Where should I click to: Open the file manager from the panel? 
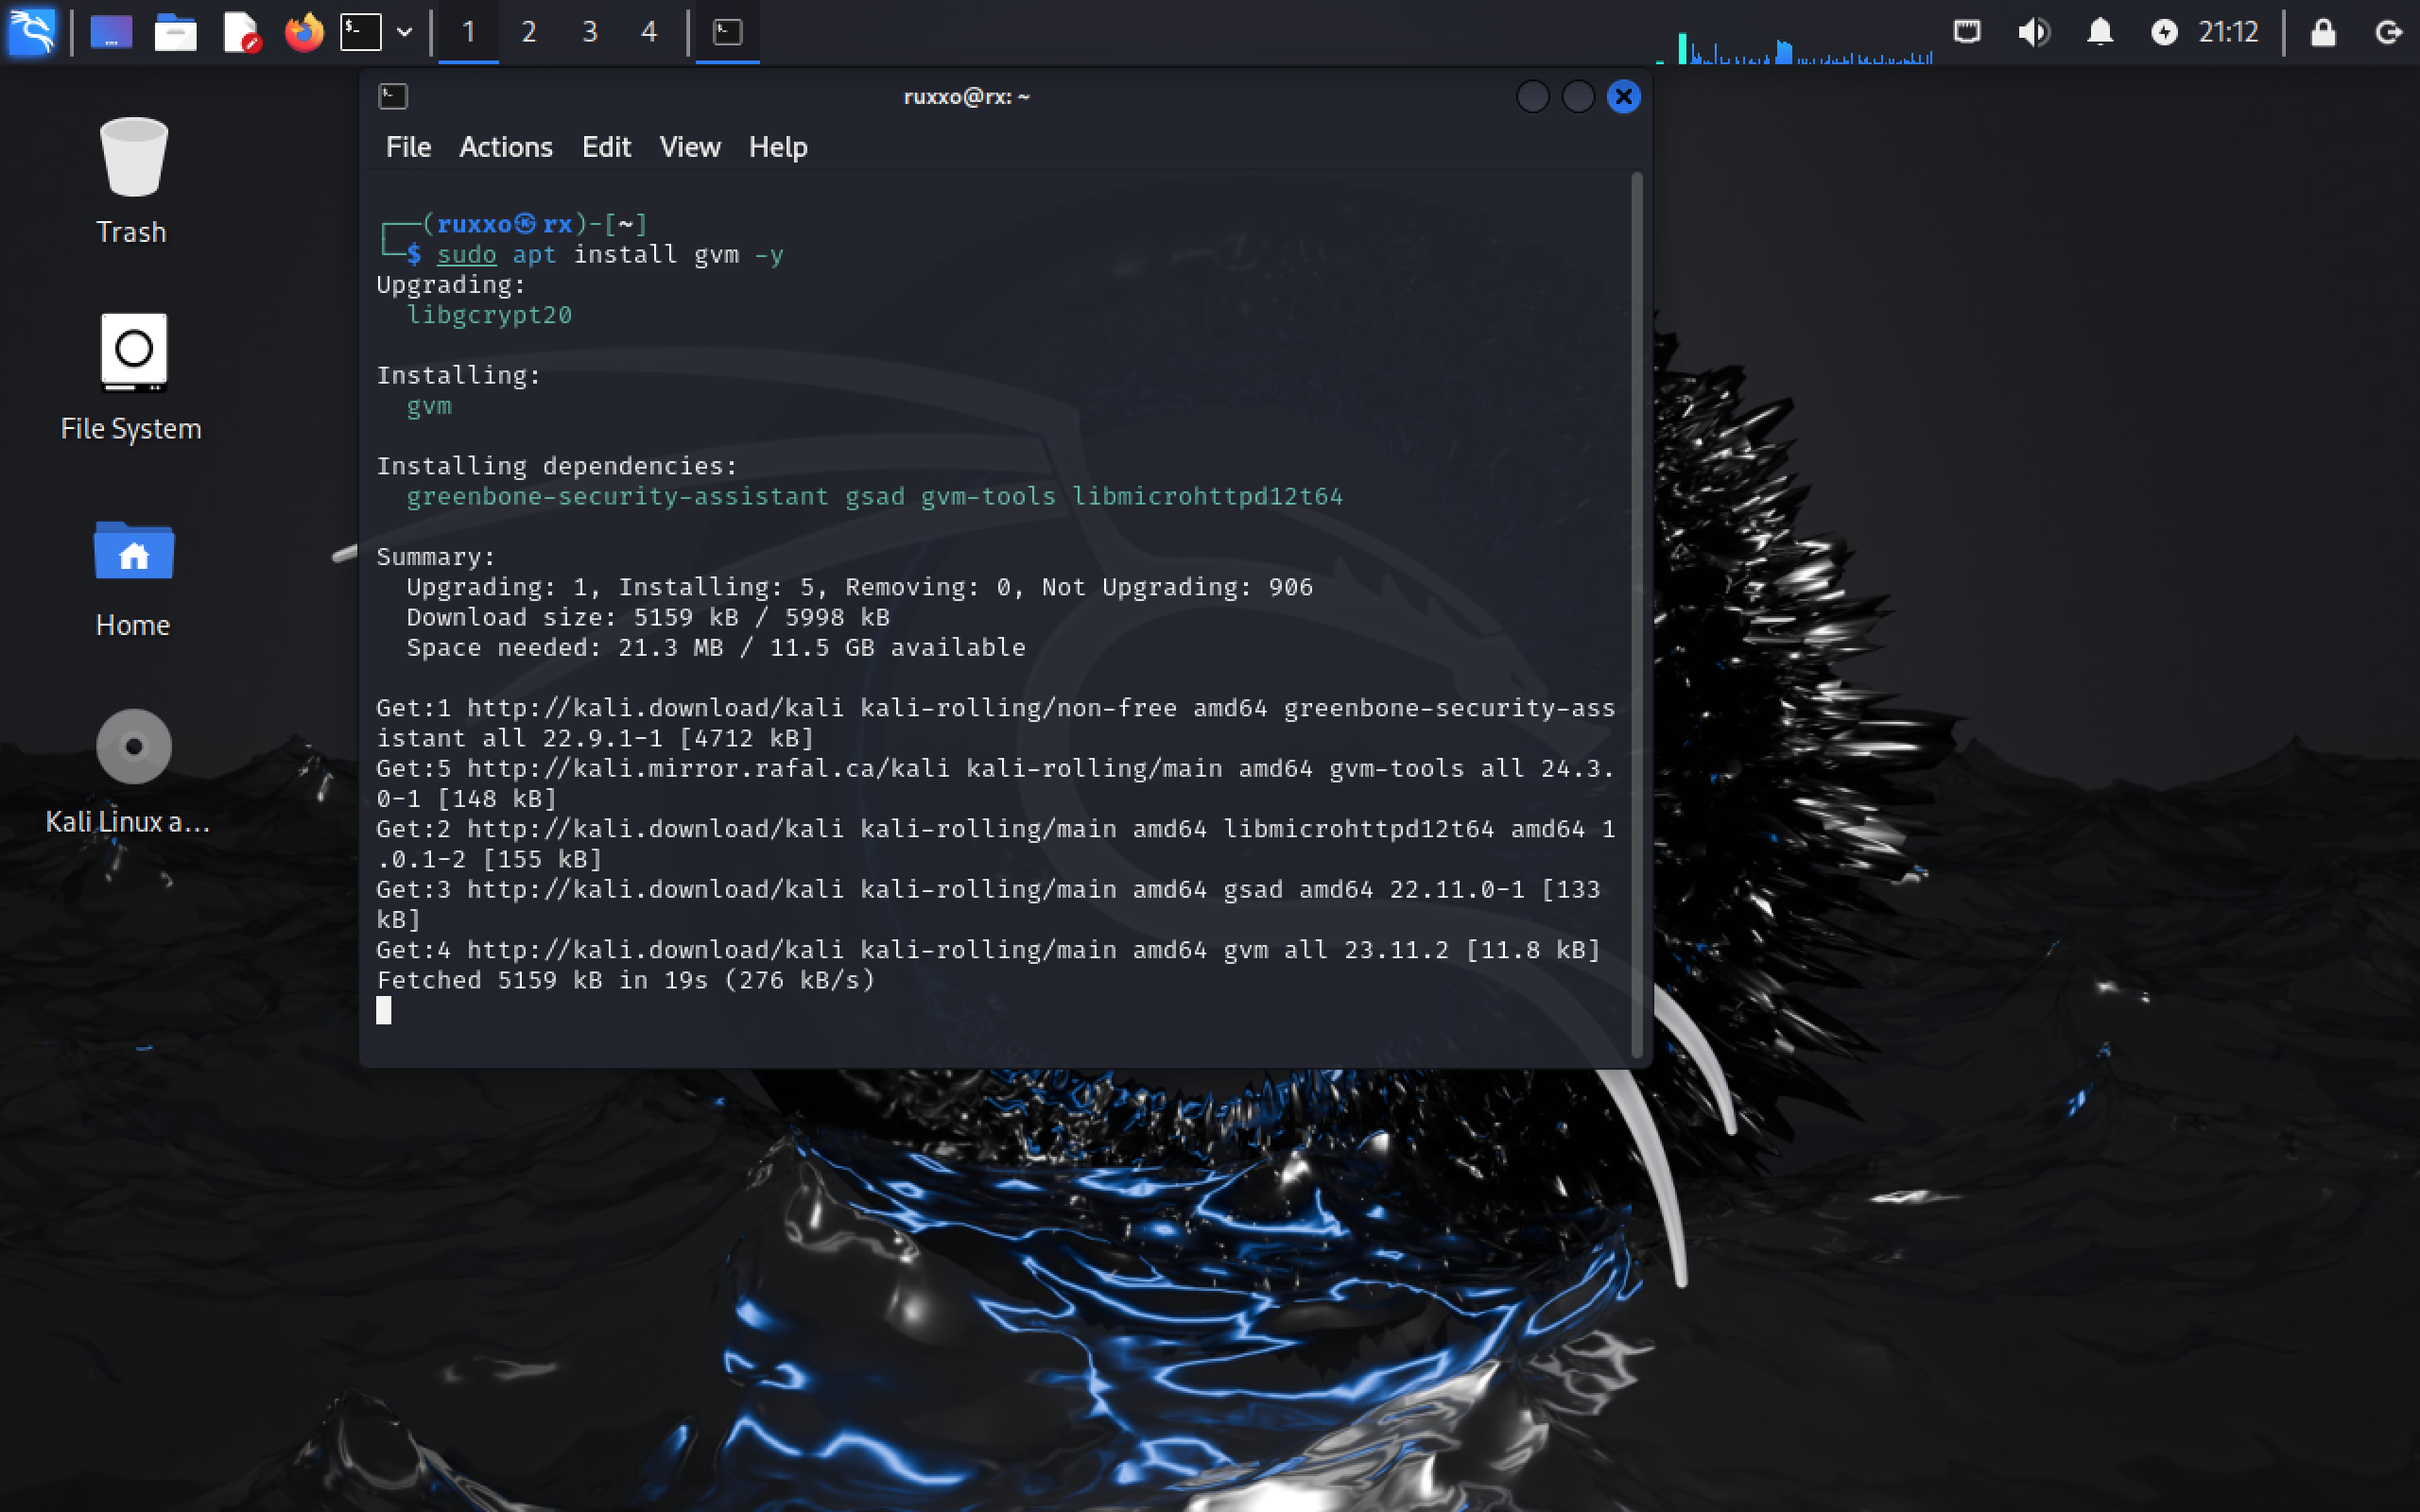point(175,32)
